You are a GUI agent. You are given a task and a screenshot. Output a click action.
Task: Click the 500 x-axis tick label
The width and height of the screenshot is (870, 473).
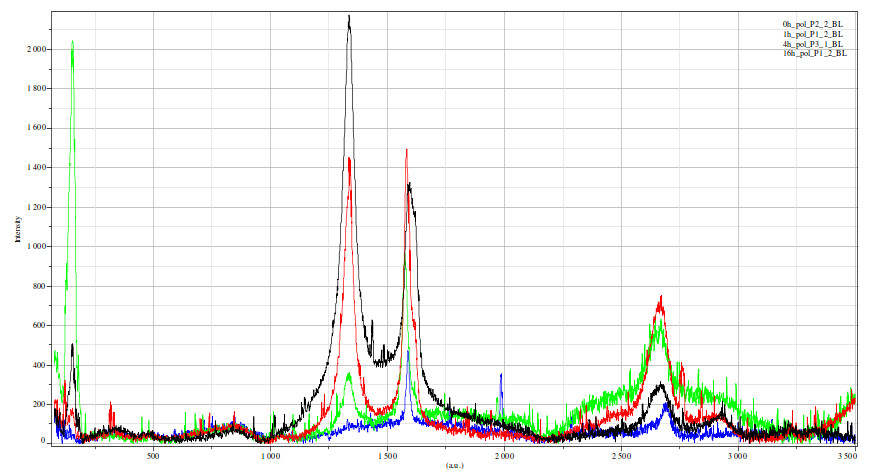click(153, 456)
